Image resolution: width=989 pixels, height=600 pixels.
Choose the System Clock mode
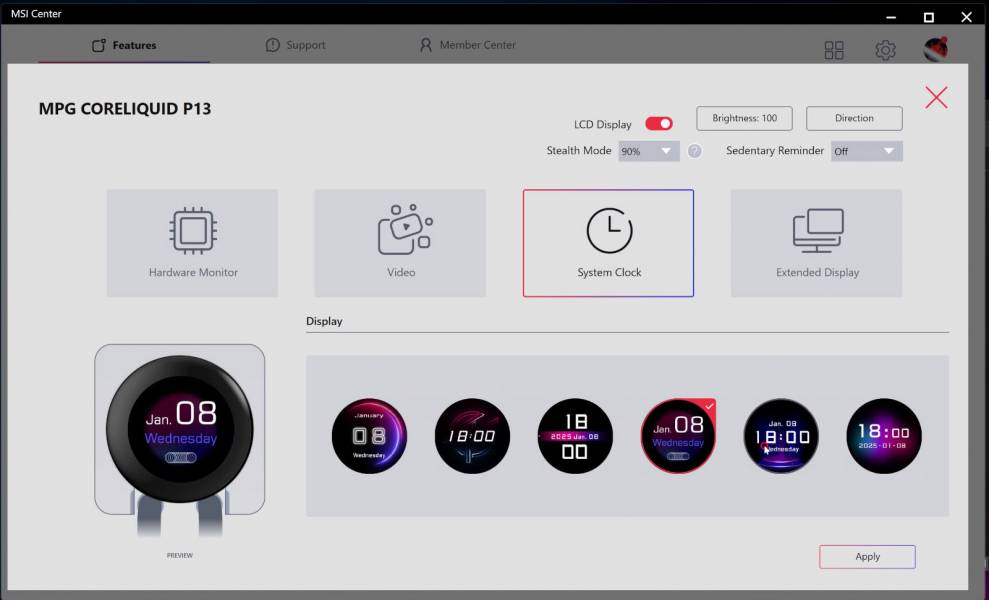pos(608,243)
